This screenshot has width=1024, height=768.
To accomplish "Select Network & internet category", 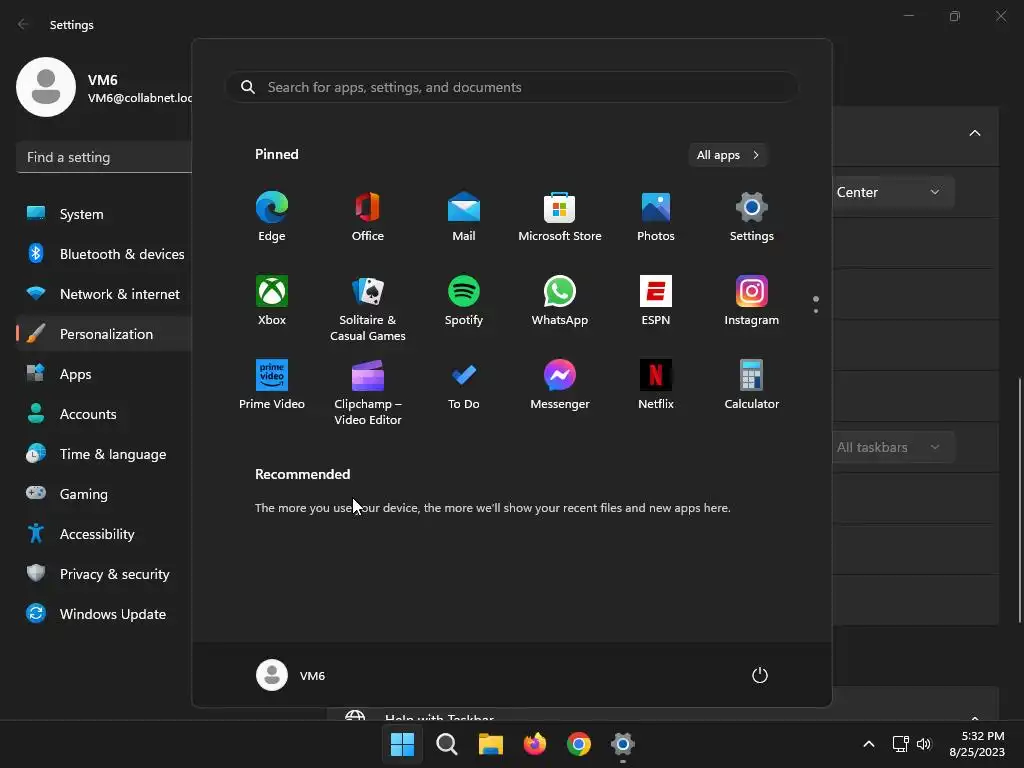I will click(x=104, y=294).
